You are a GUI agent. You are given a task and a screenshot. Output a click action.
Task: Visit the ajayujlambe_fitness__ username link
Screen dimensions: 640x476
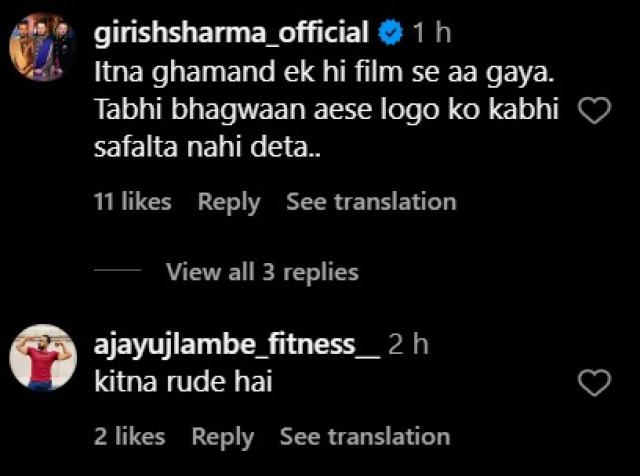[236, 346]
